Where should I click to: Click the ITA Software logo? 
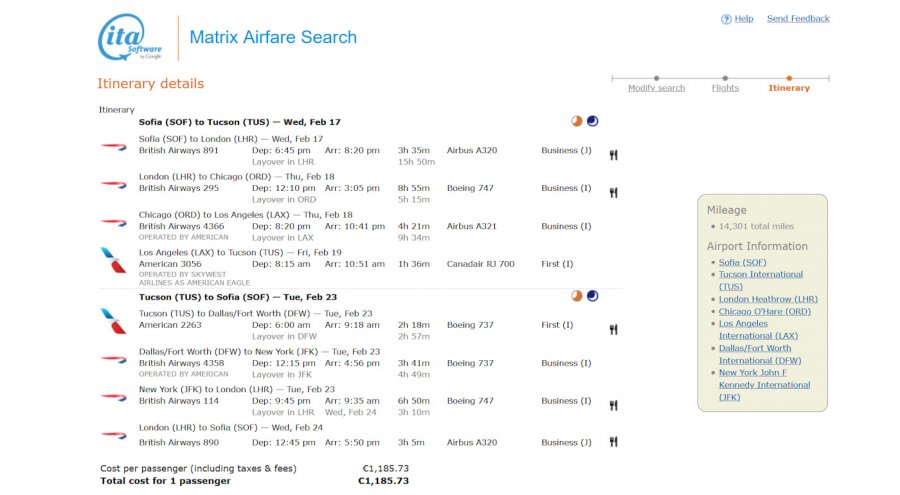[x=130, y=38]
